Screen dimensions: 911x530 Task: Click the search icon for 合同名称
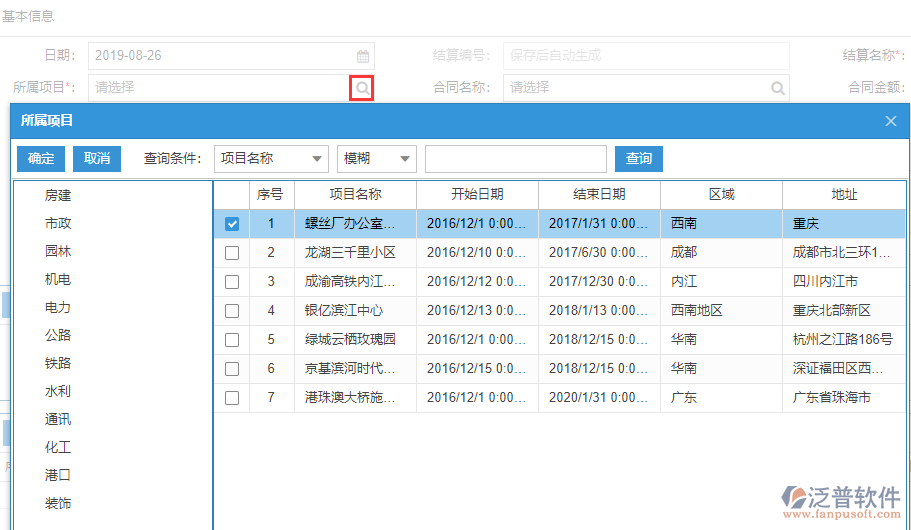(x=777, y=88)
